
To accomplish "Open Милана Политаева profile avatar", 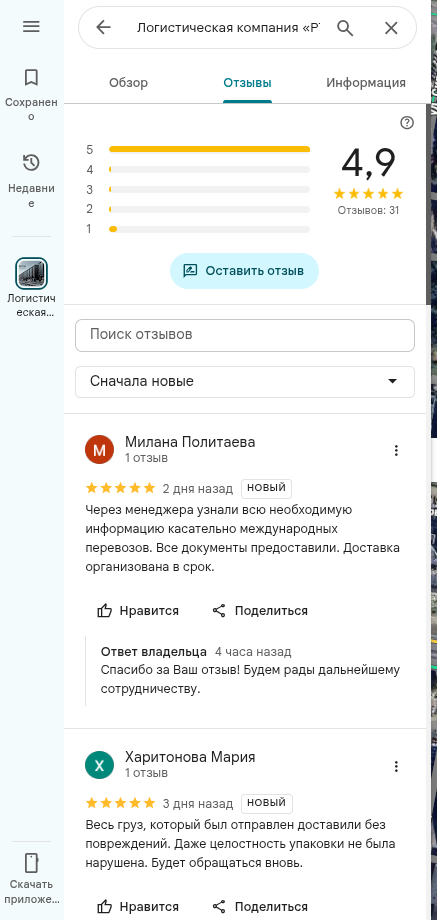I will pos(99,450).
